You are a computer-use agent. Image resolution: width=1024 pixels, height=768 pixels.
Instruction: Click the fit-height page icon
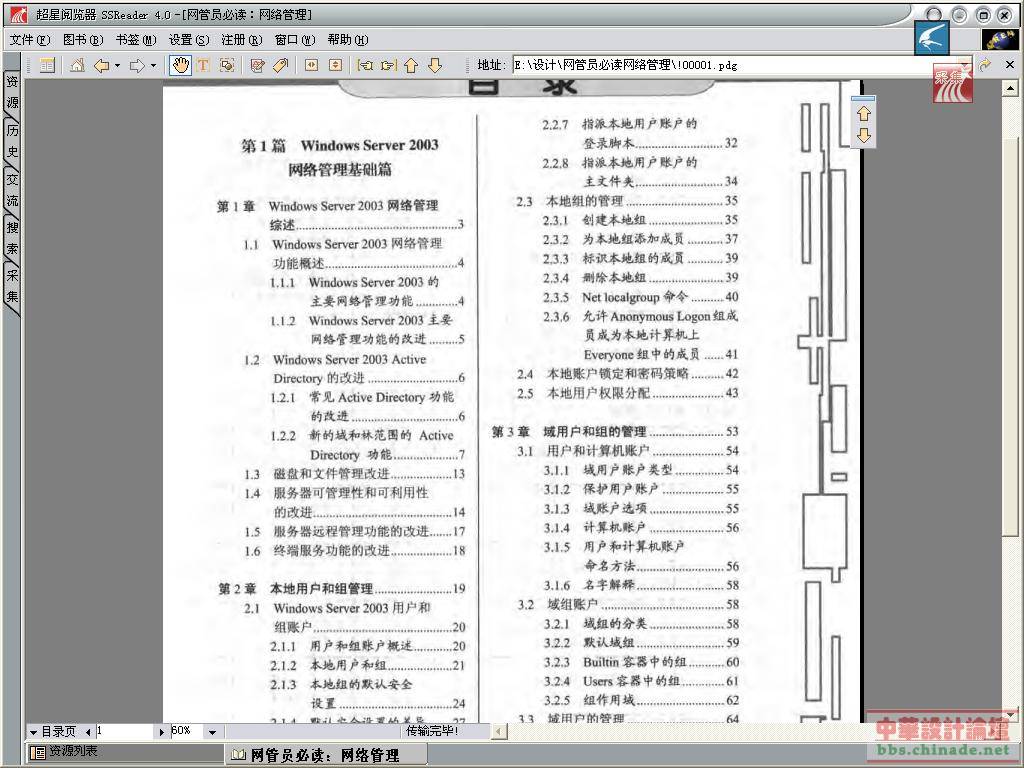[335, 65]
